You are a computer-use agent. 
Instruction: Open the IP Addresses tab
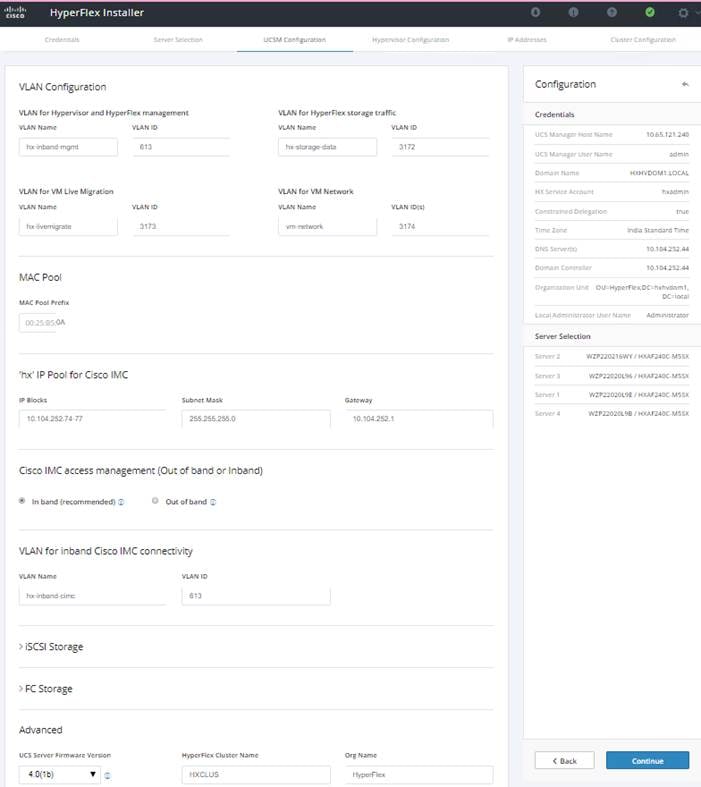[527, 40]
